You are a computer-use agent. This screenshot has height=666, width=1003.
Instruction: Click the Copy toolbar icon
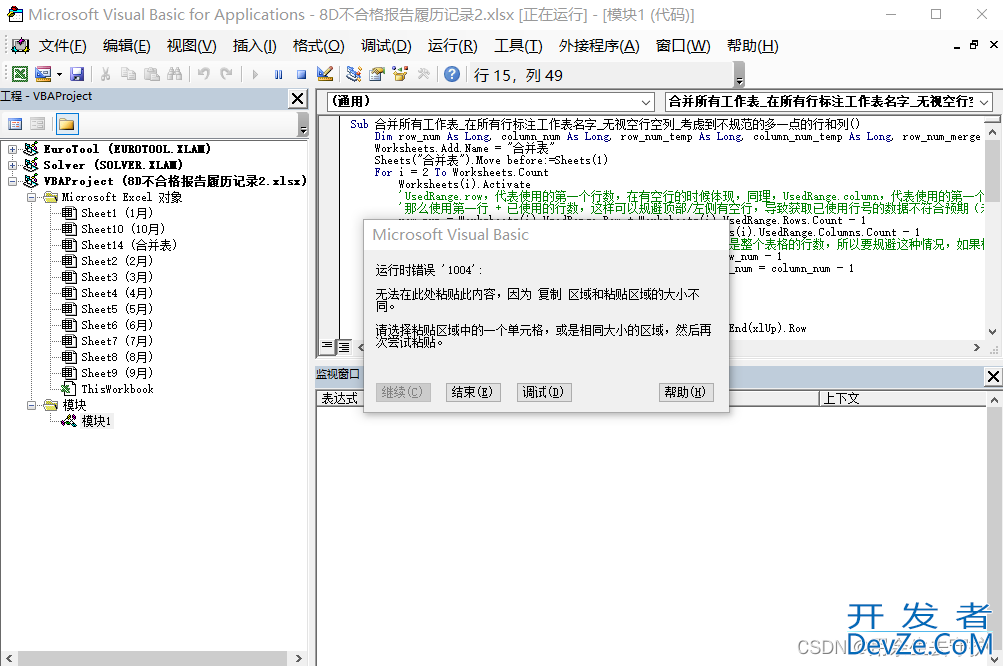(x=129, y=74)
